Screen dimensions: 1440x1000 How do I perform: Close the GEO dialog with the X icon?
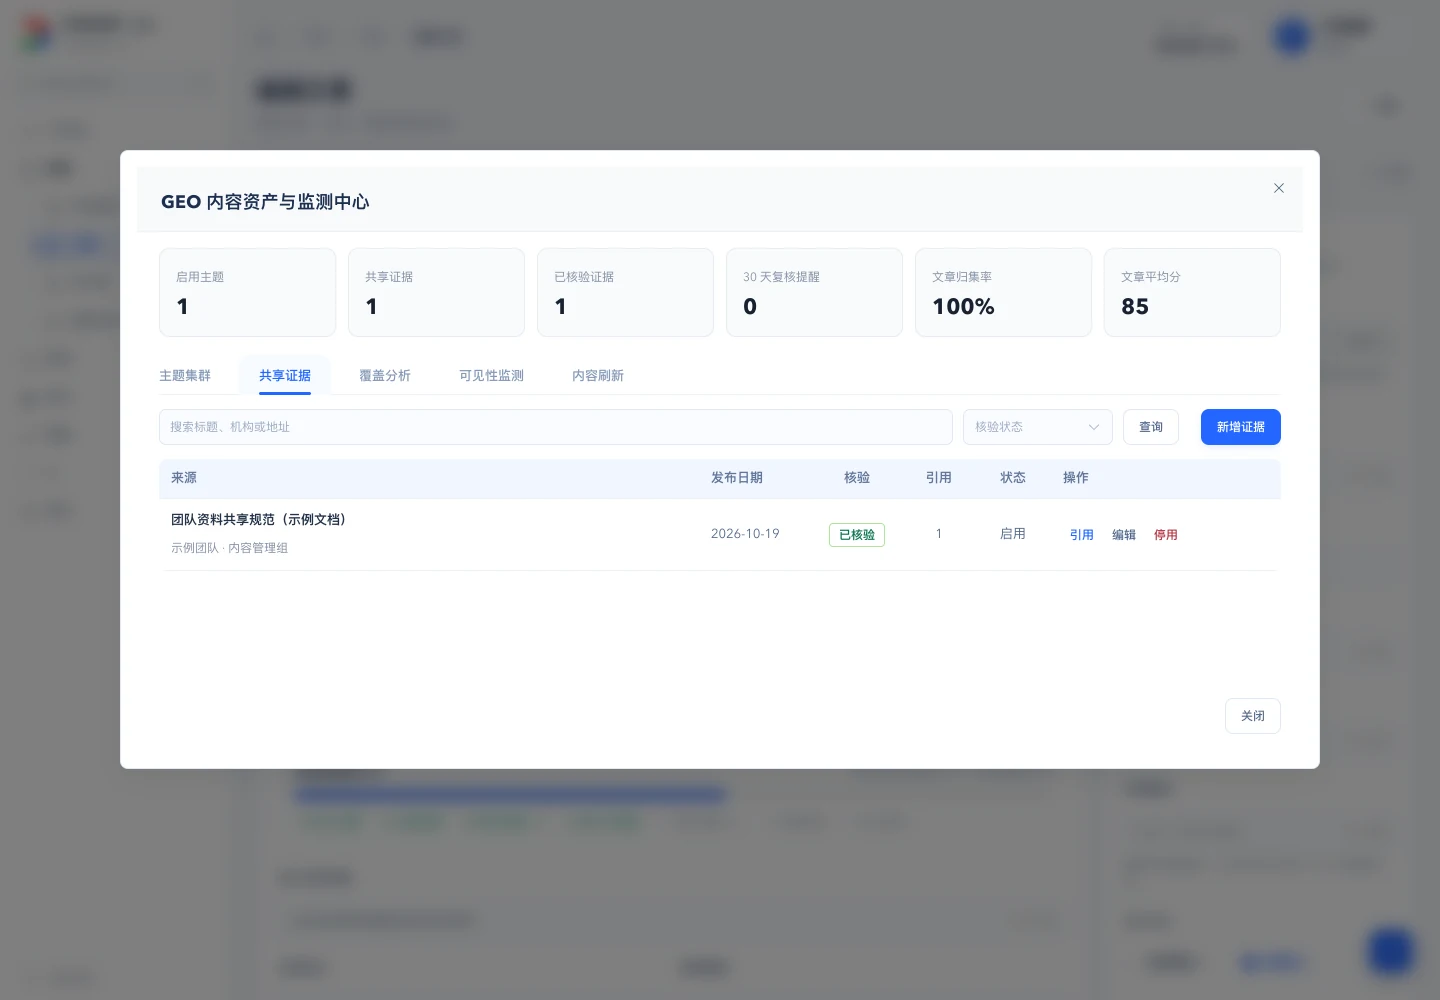pyautogui.click(x=1278, y=188)
